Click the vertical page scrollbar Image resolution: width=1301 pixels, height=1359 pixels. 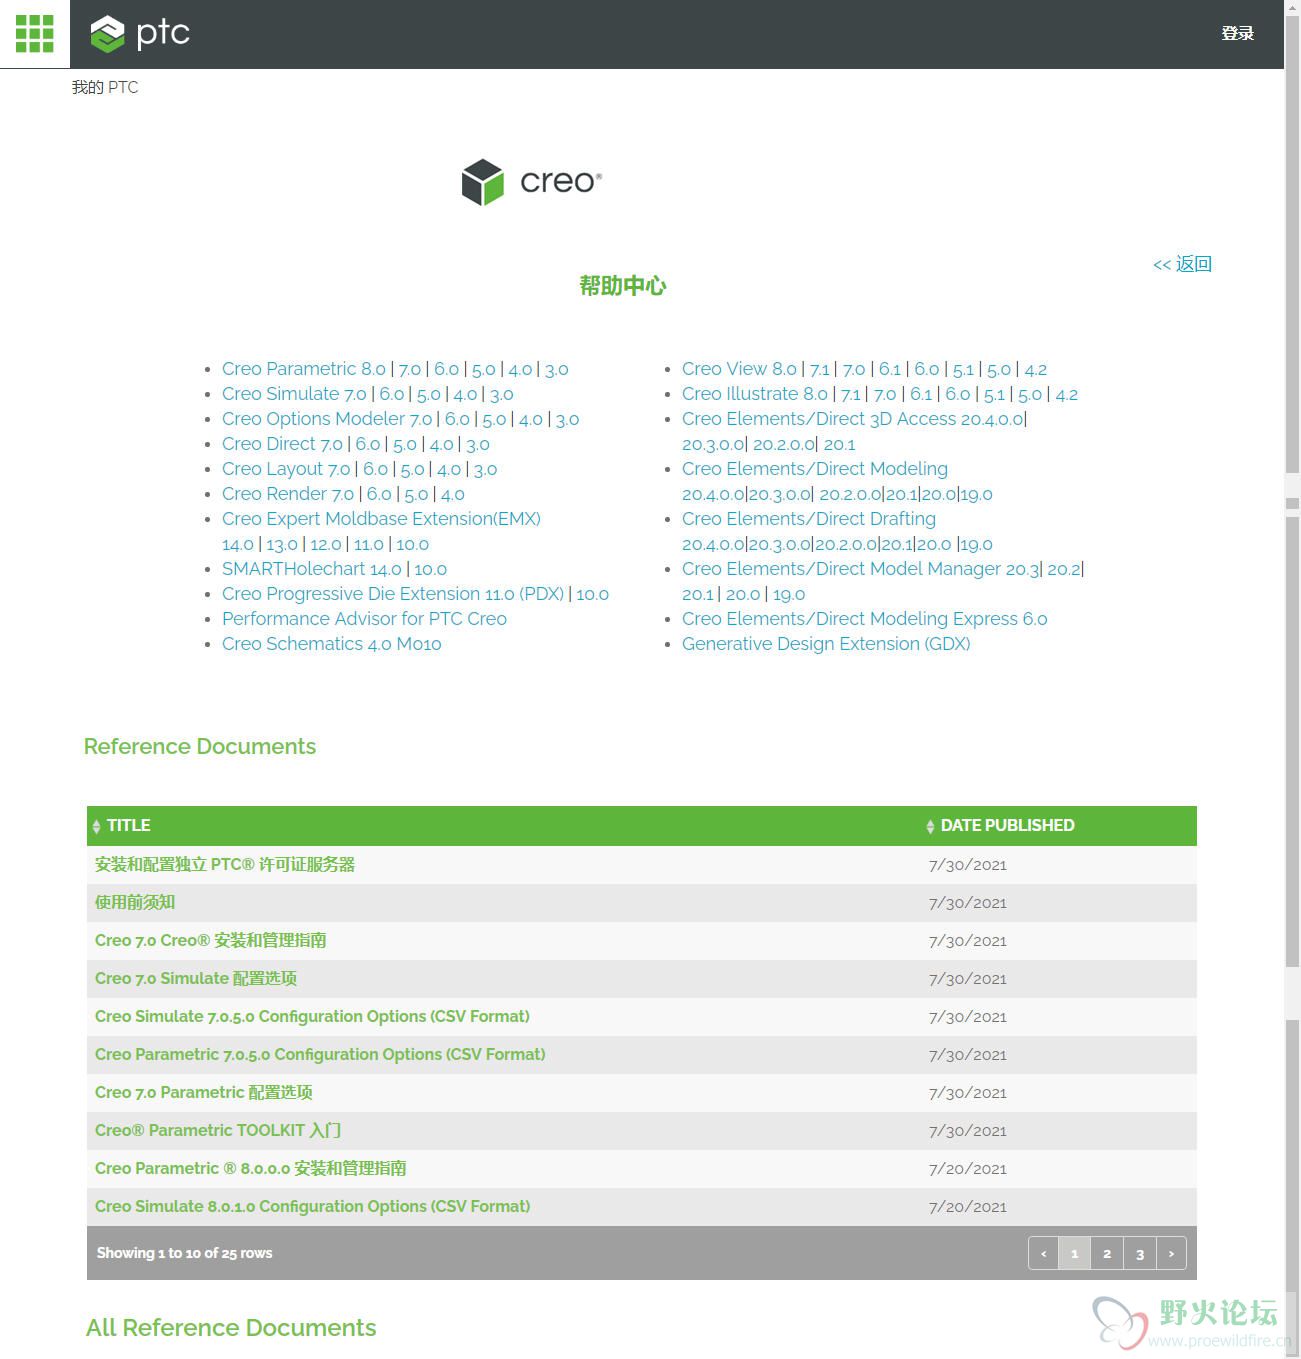(x=1292, y=680)
